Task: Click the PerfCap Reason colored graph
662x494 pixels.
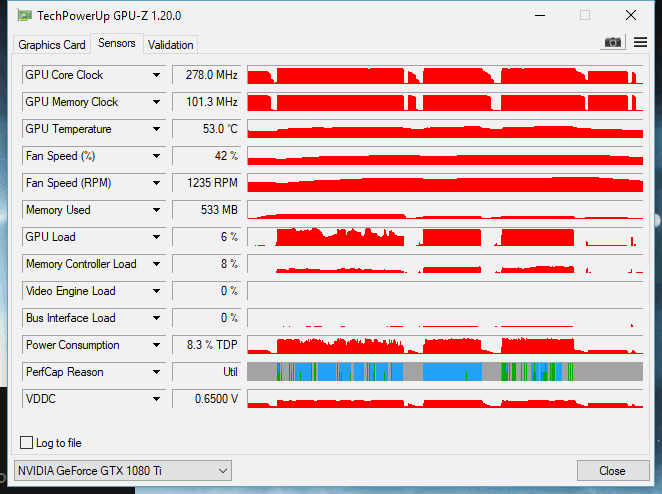Action: pos(445,372)
